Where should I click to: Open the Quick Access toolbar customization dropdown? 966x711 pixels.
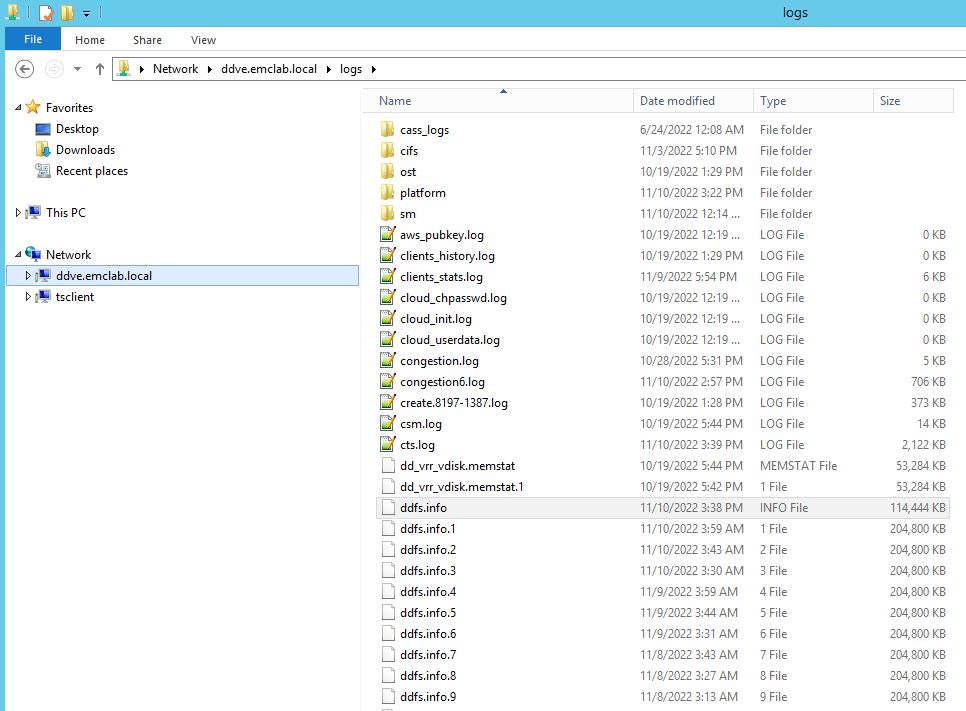pyautogui.click(x=86, y=13)
